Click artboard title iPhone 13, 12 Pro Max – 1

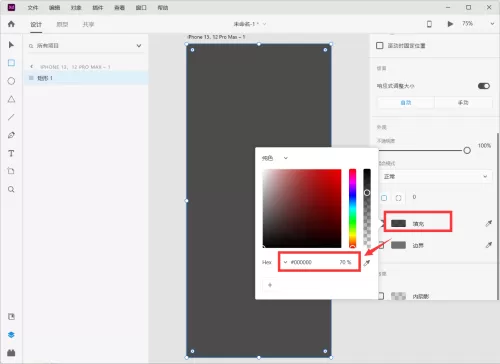coord(216,37)
